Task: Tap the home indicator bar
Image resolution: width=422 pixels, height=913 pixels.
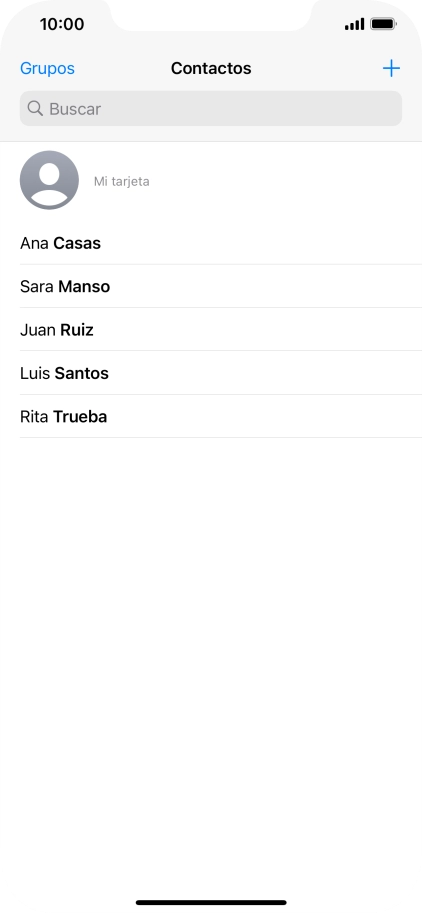Action: pos(211,903)
